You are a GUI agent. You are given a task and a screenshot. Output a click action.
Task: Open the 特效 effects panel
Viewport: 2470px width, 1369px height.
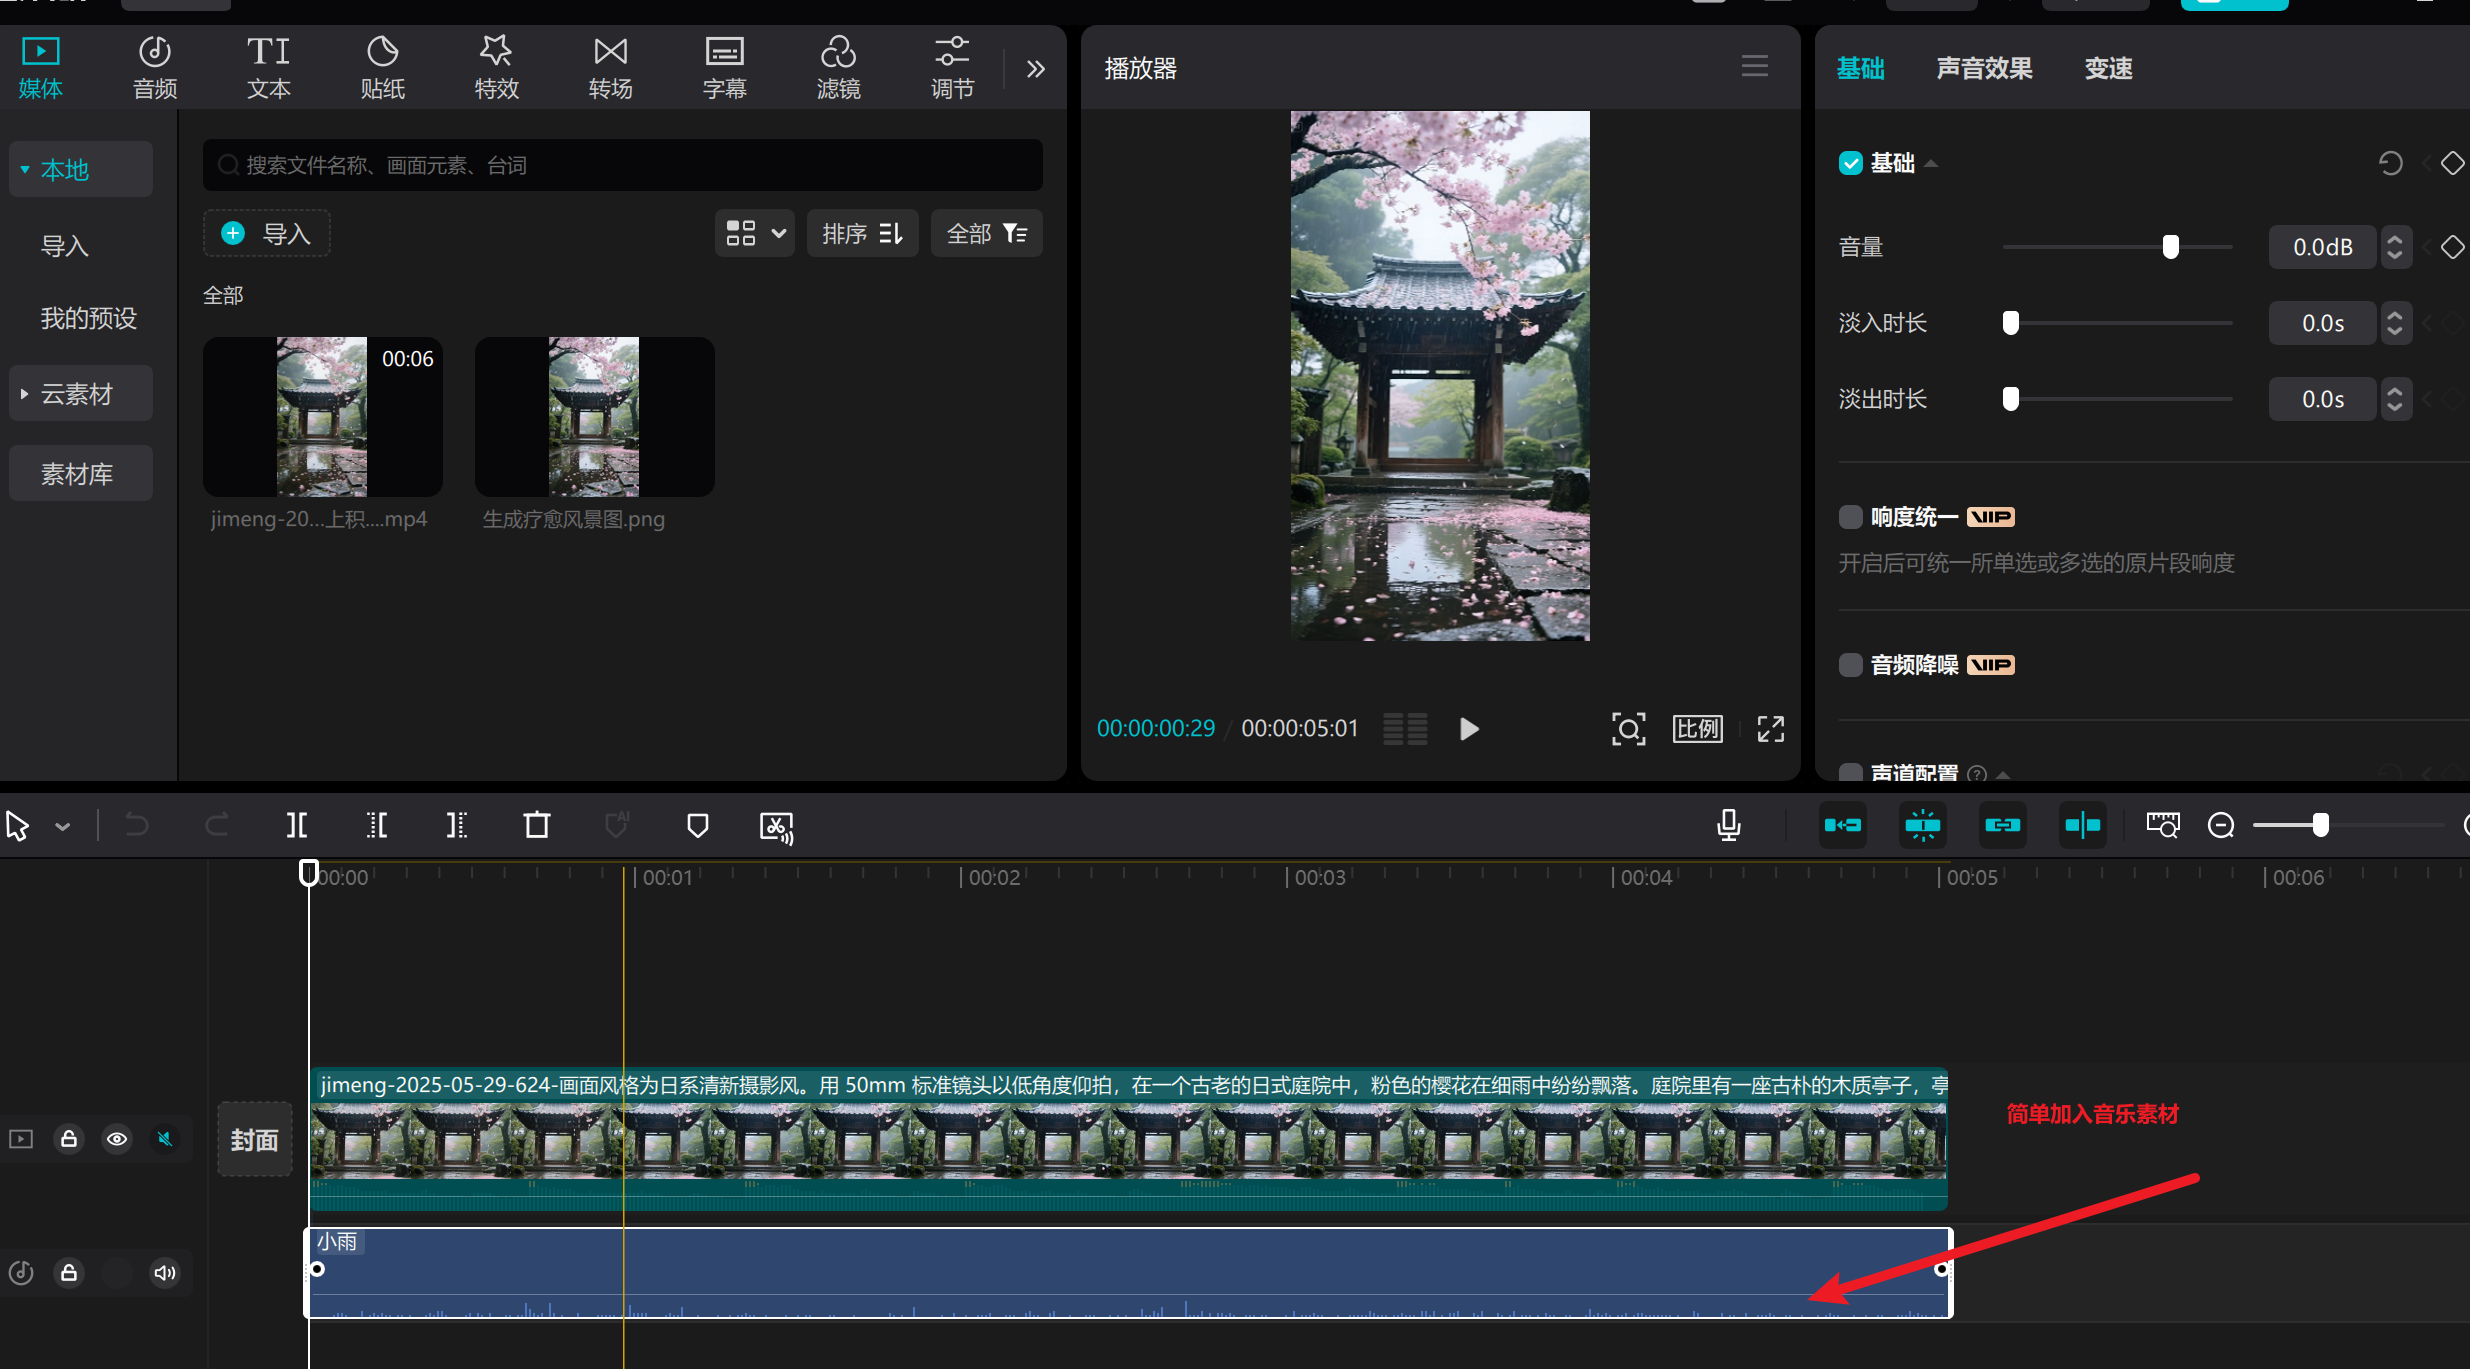click(x=496, y=67)
